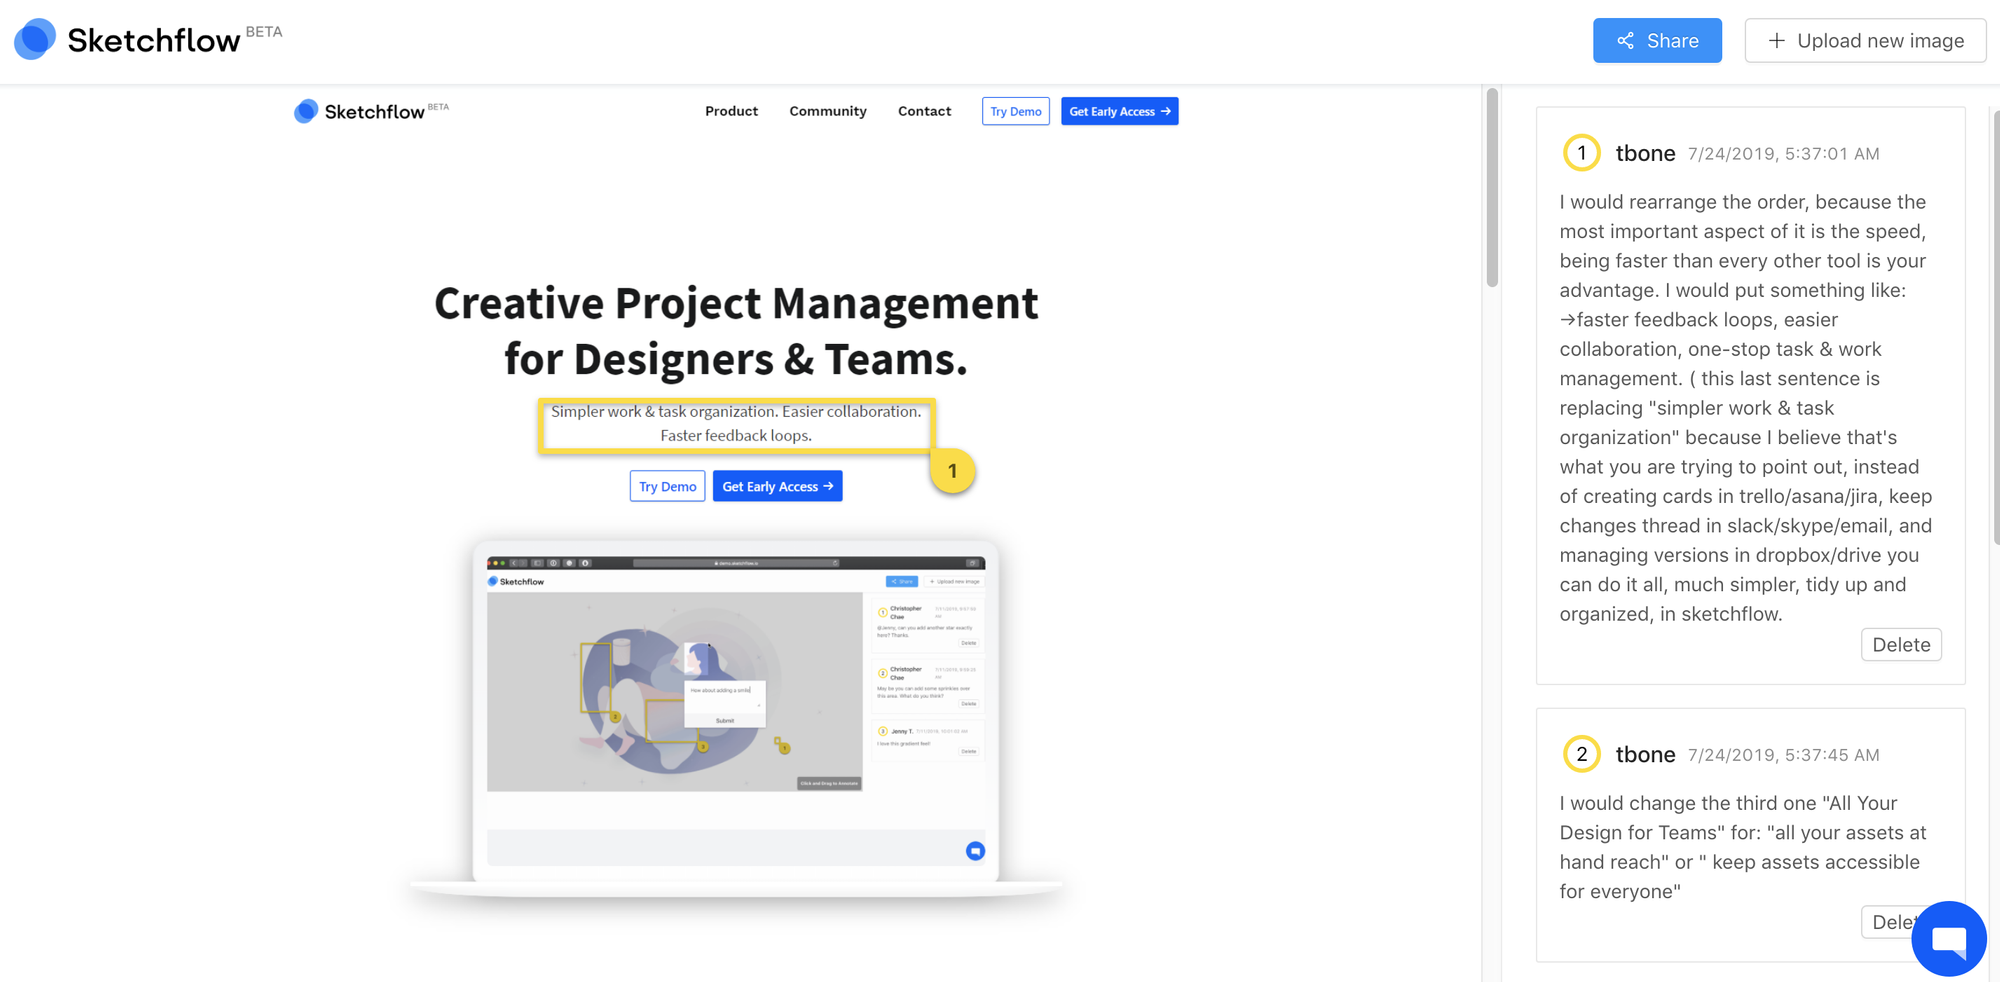
Task: Click the Sketchflow logo inside the mockup image
Action: pyautogui.click(x=371, y=111)
